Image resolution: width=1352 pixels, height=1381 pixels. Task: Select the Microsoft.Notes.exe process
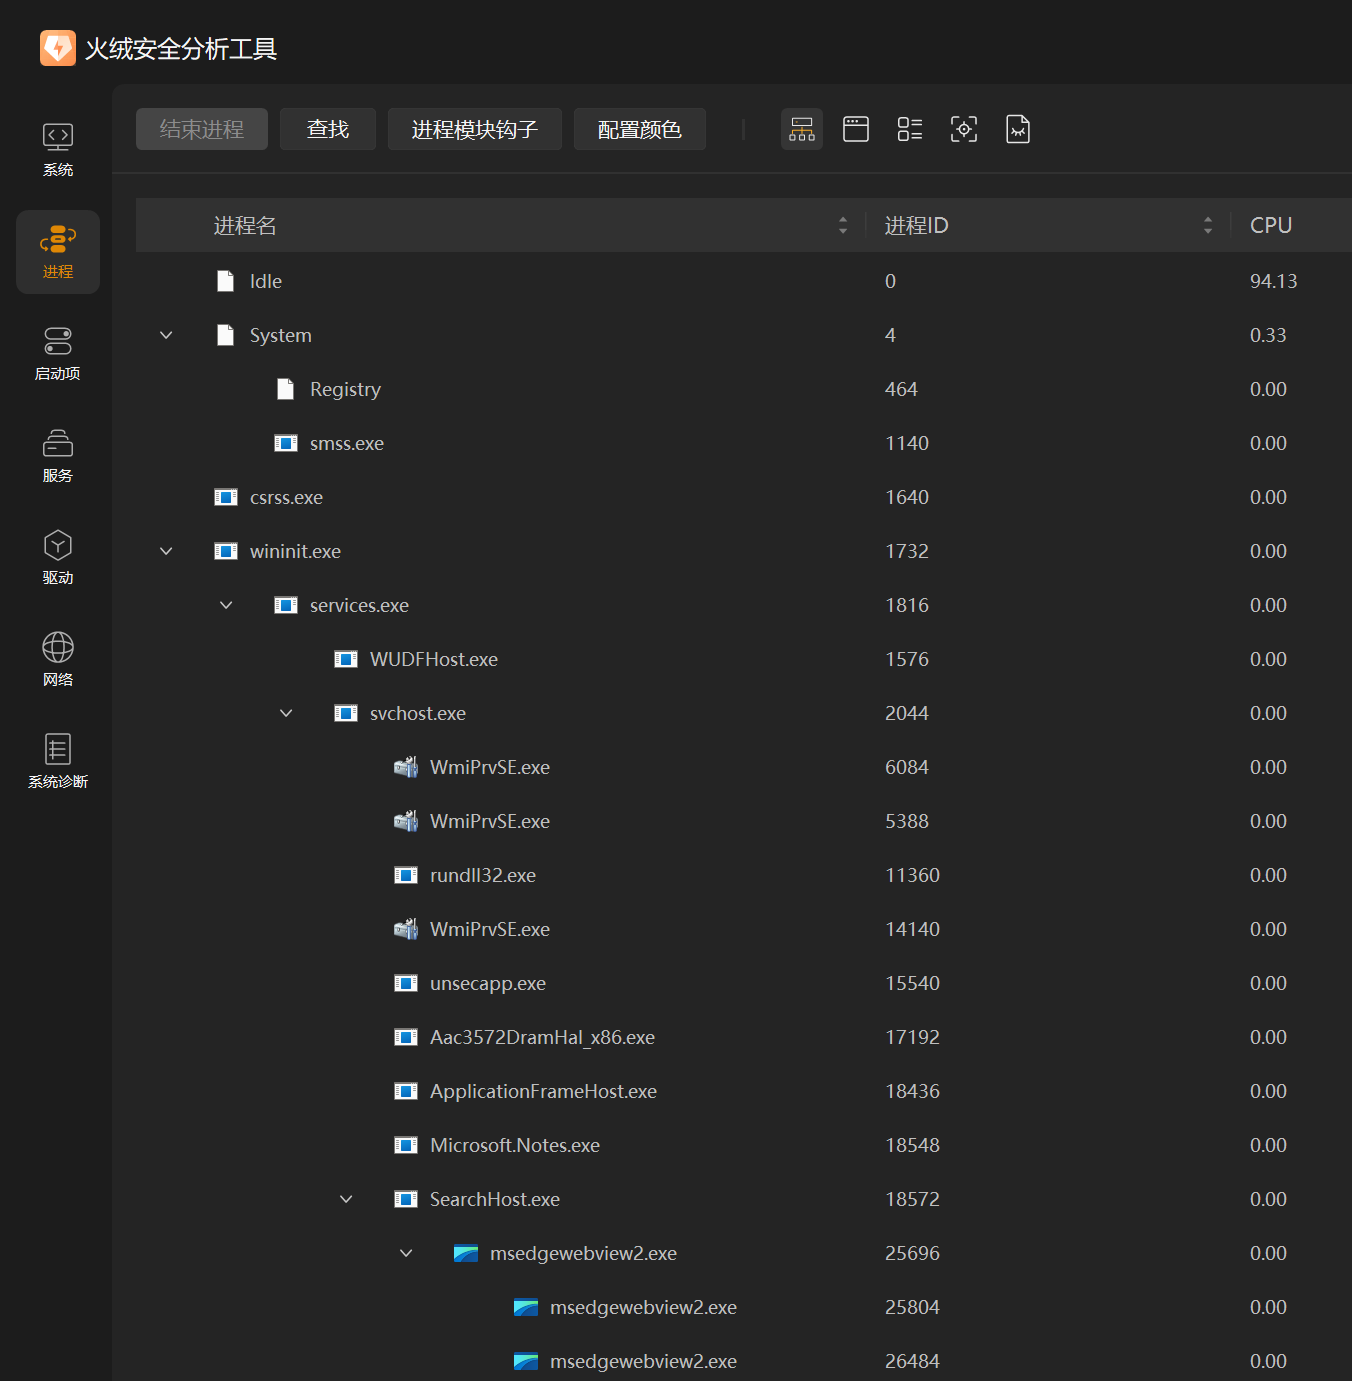[744, 1145]
